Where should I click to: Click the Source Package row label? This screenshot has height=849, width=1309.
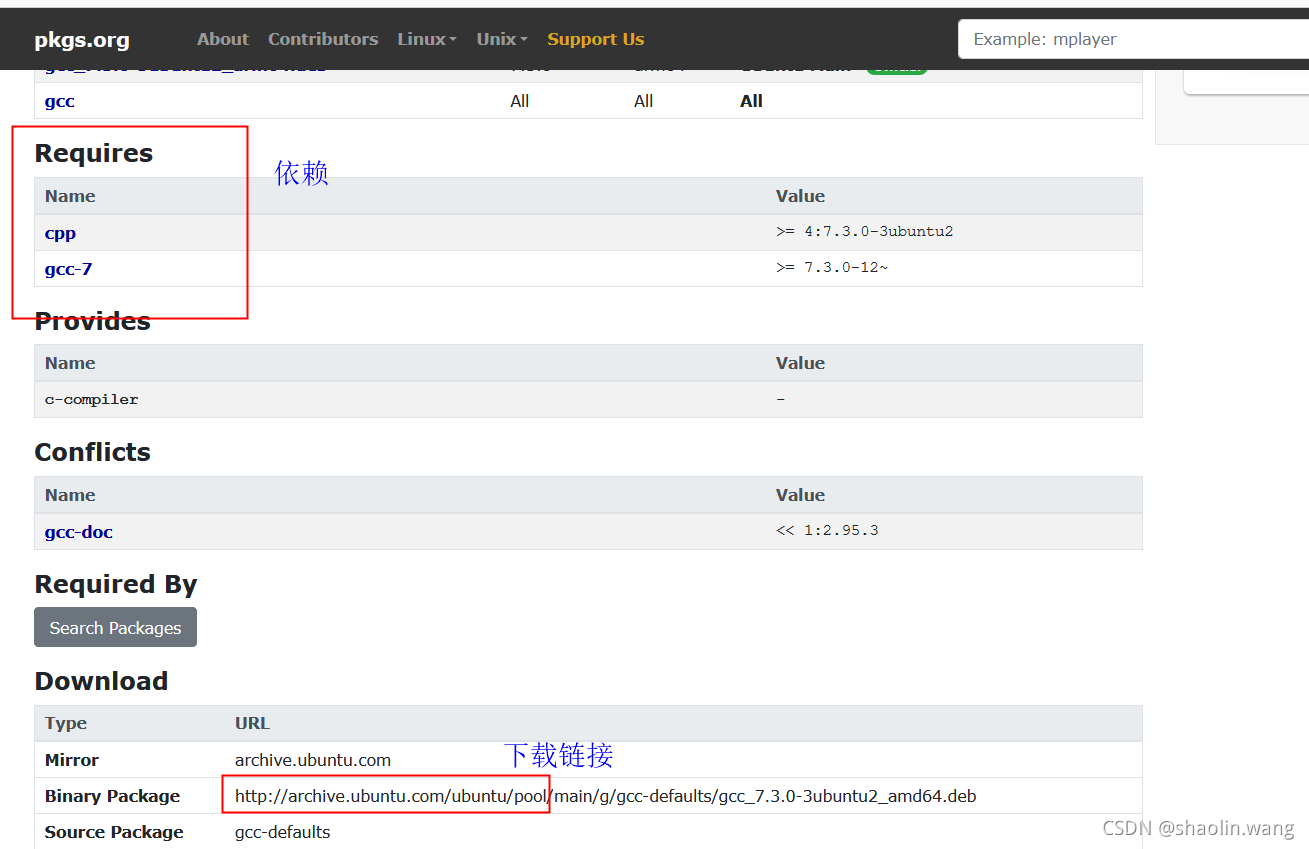pos(114,832)
